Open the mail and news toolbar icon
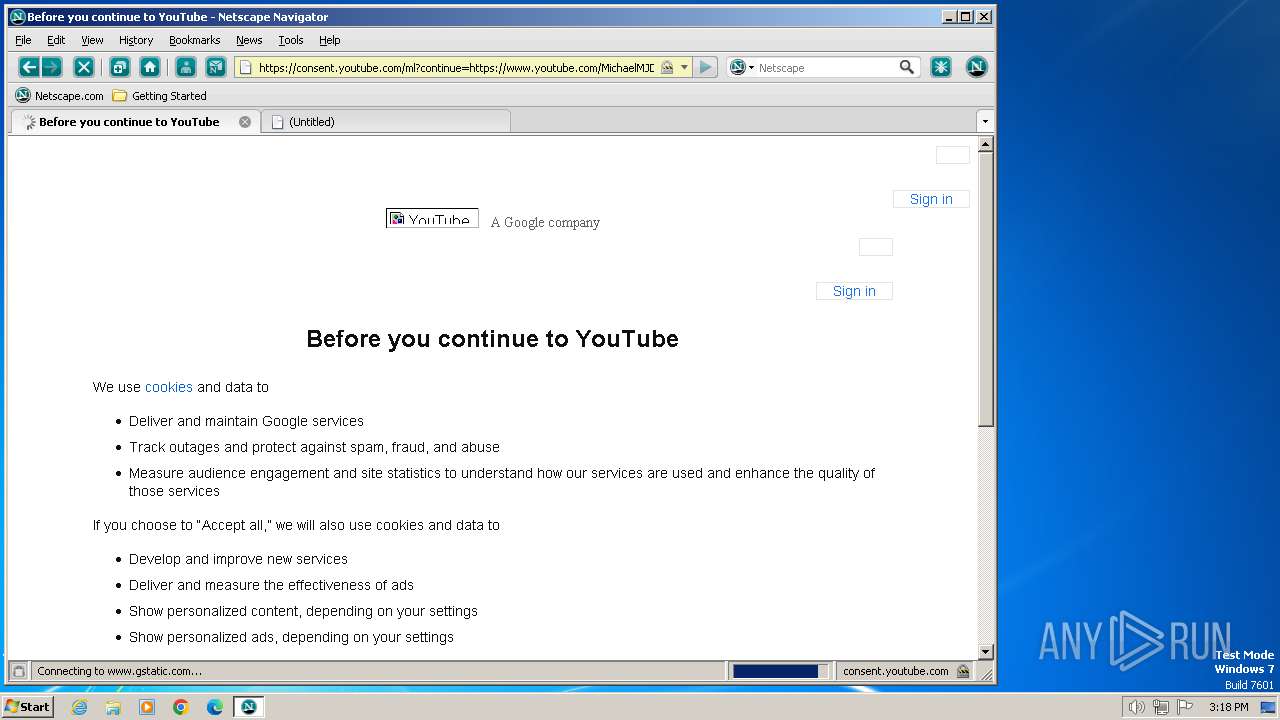This screenshot has height=720, width=1280. [x=216, y=67]
